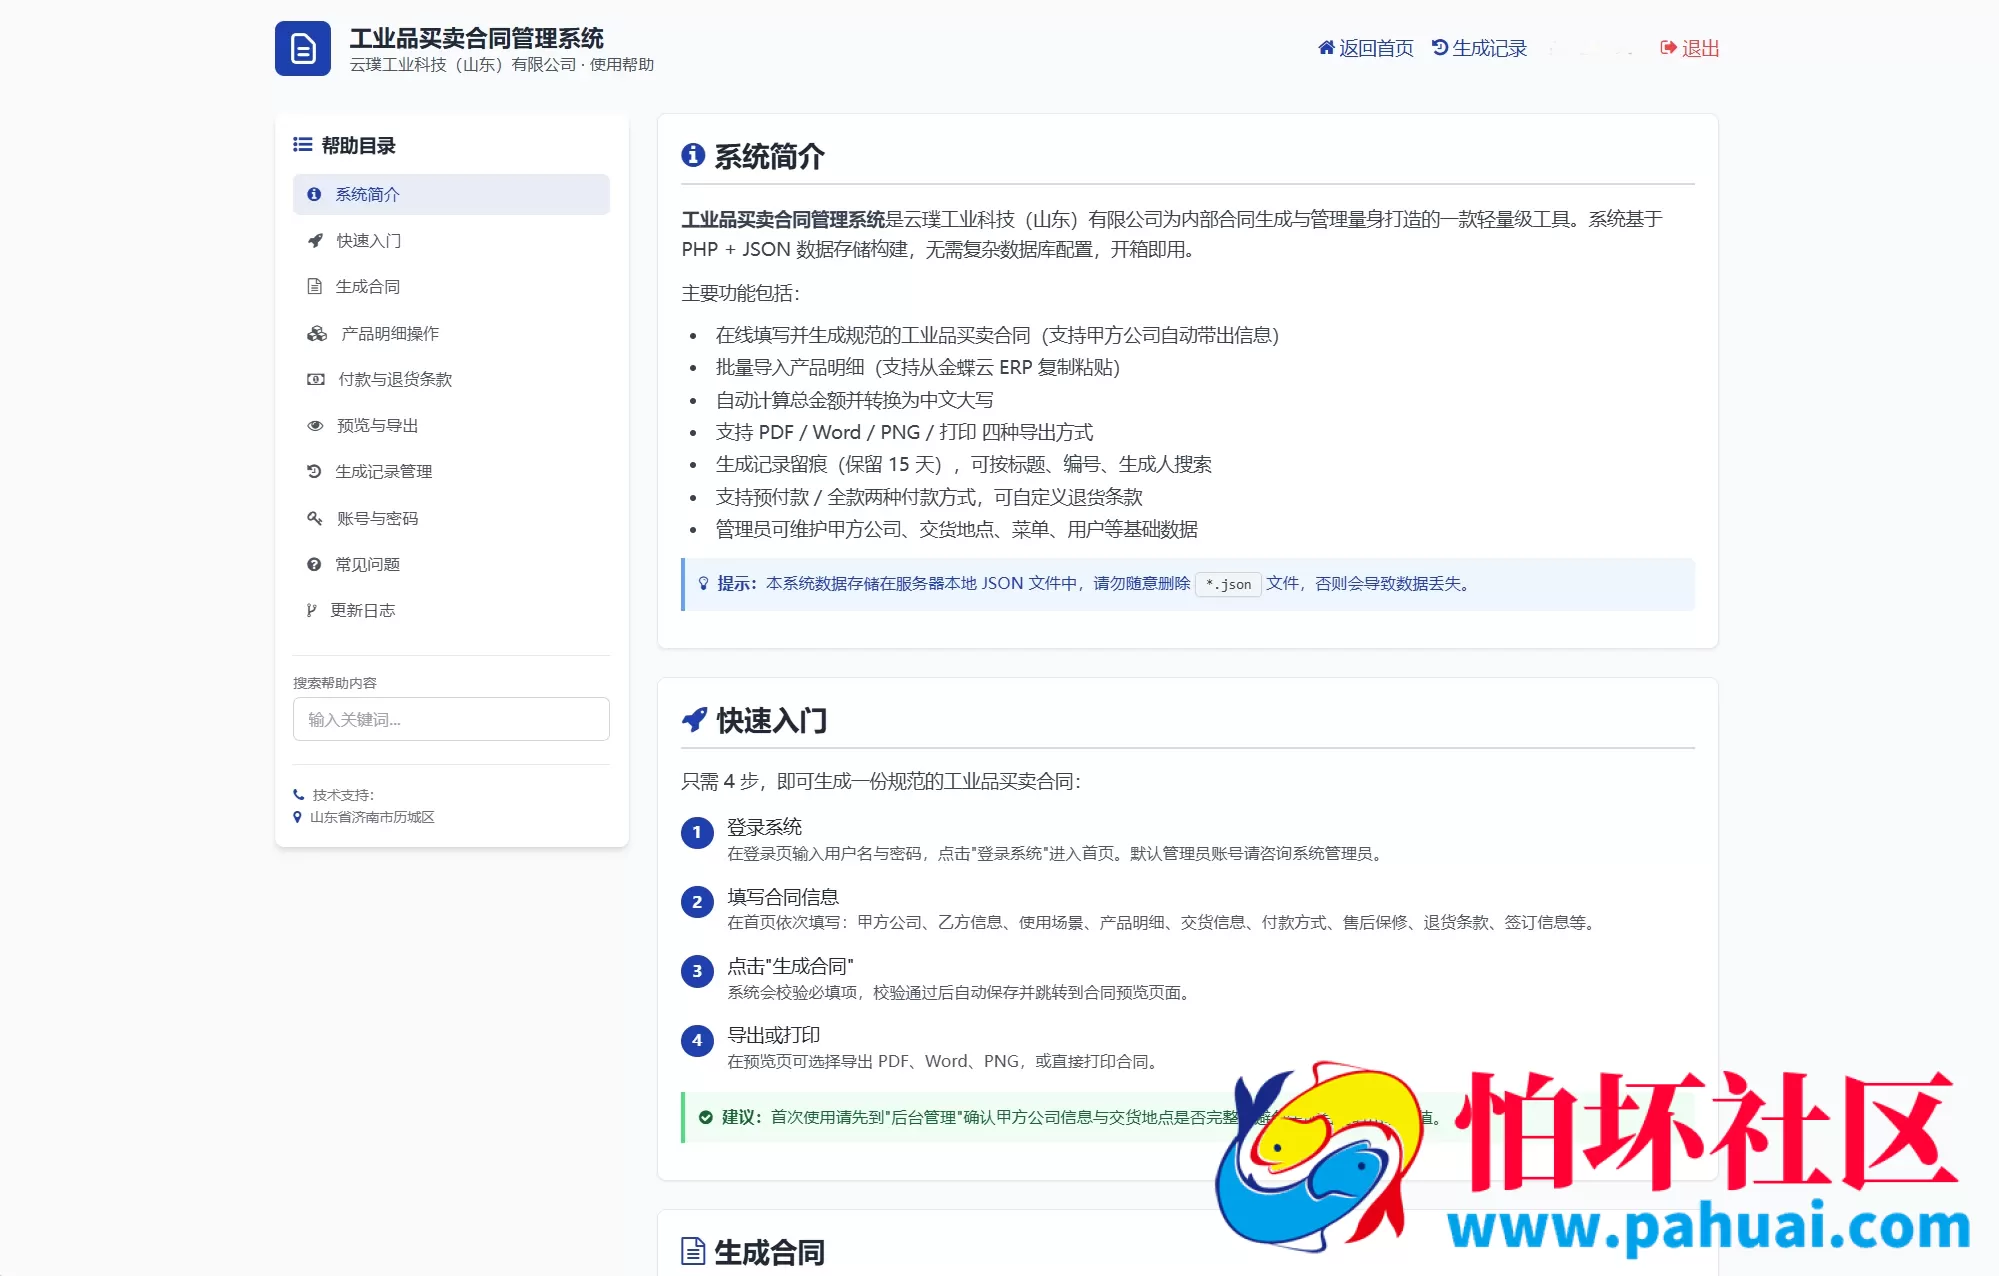
Task: Jump to the 预览与导出 section
Action: tap(451, 425)
